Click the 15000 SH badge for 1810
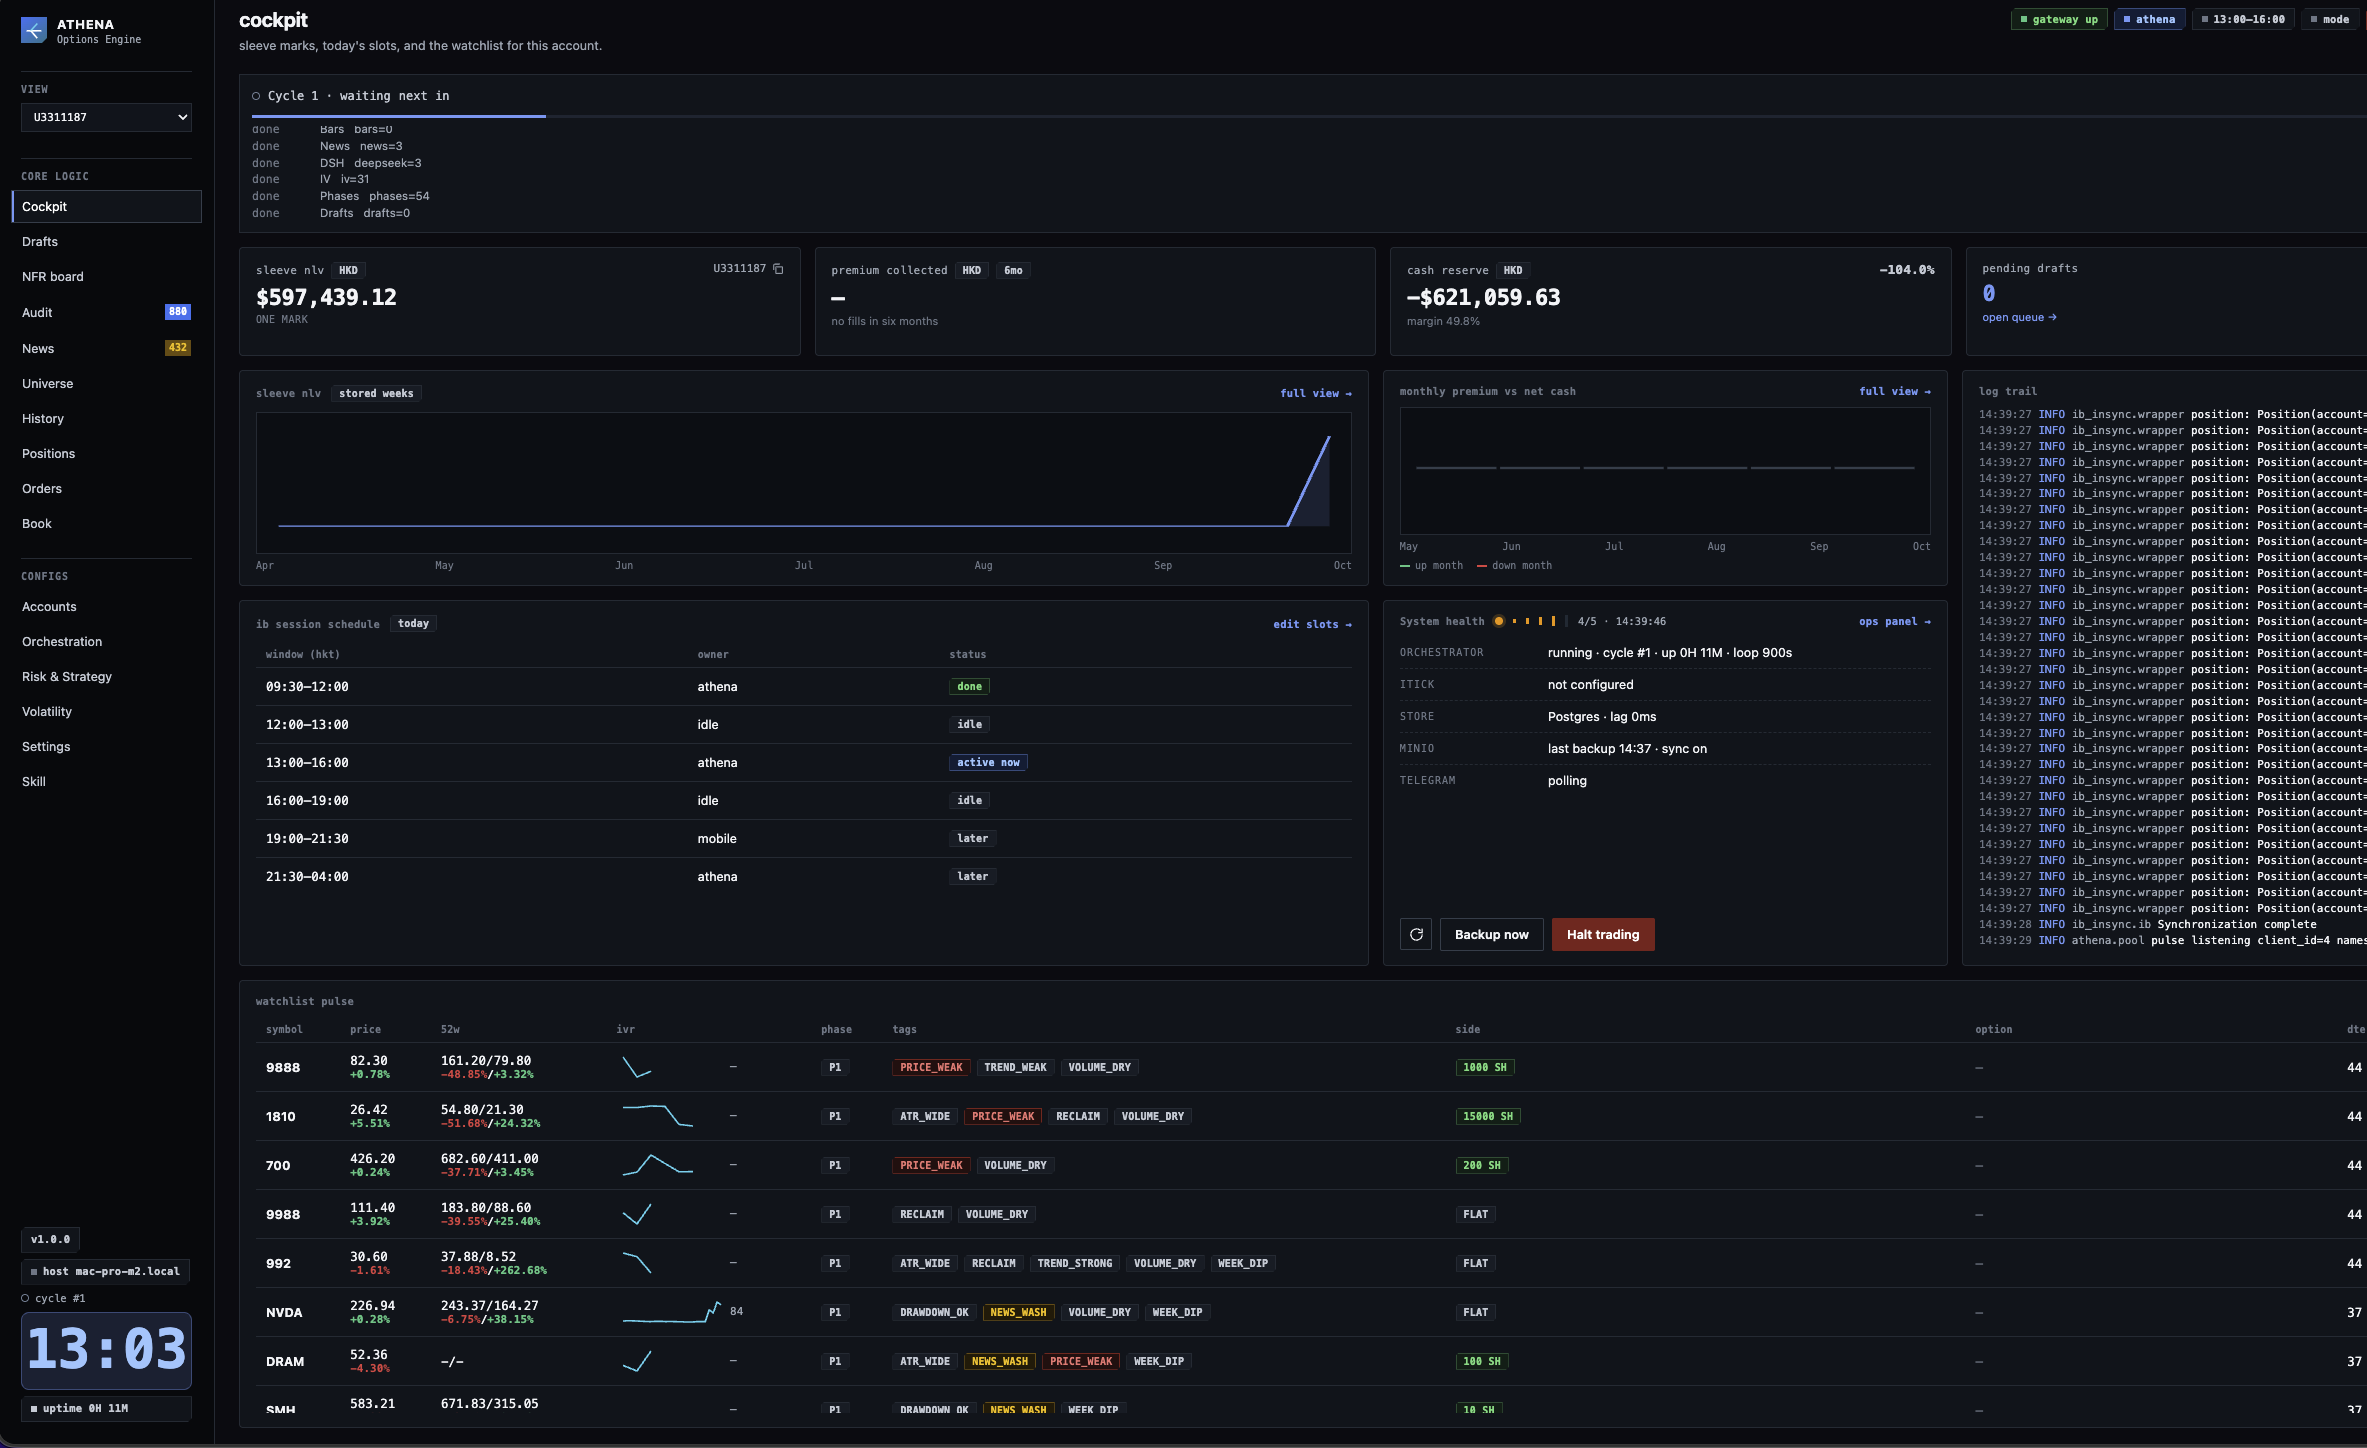 click(1488, 1116)
